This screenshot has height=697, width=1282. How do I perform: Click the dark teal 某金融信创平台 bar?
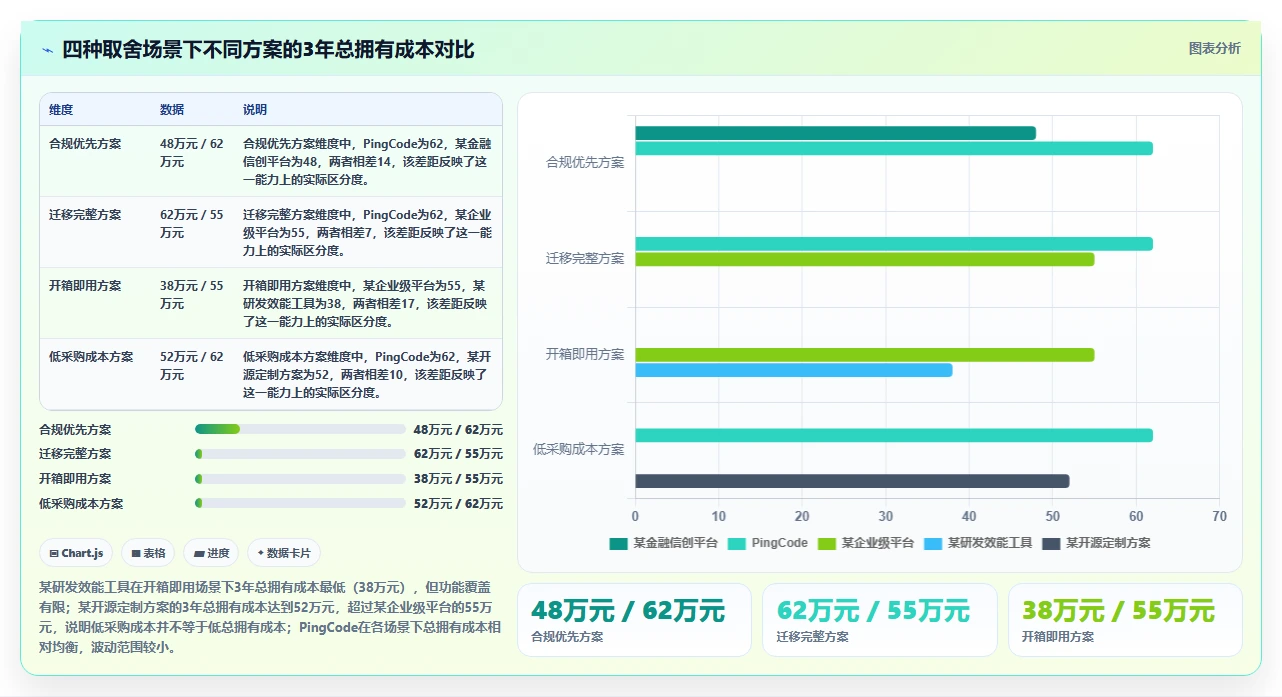click(835, 133)
